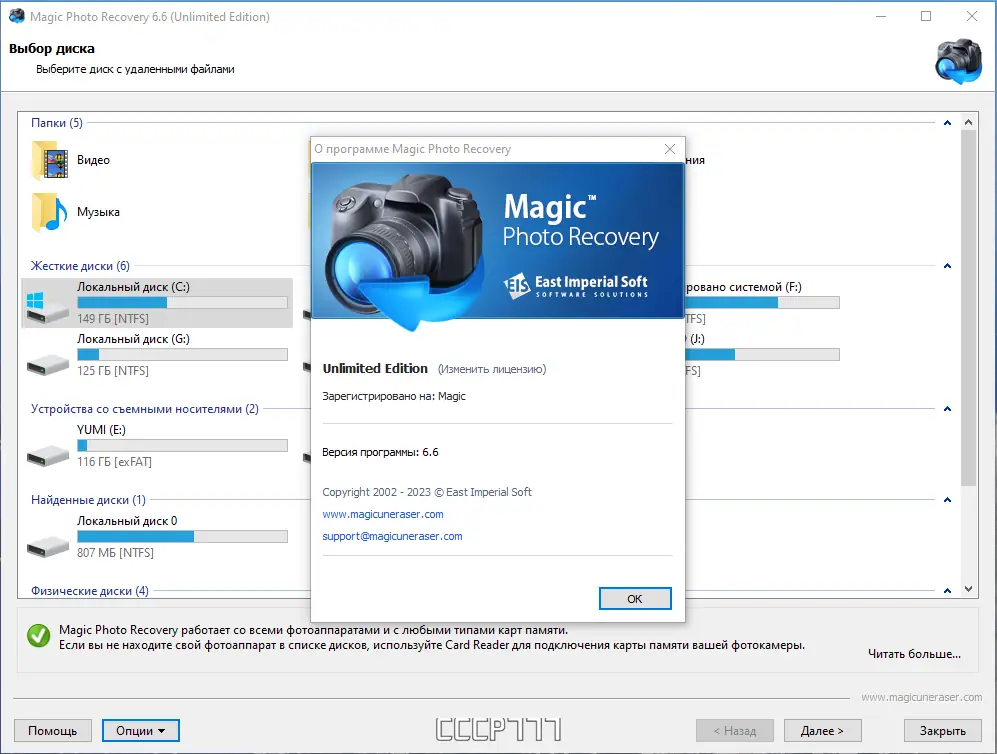Image resolution: width=997 pixels, height=754 pixels.
Task: Click Версия программы: 6.6 text
Action: 380,452
